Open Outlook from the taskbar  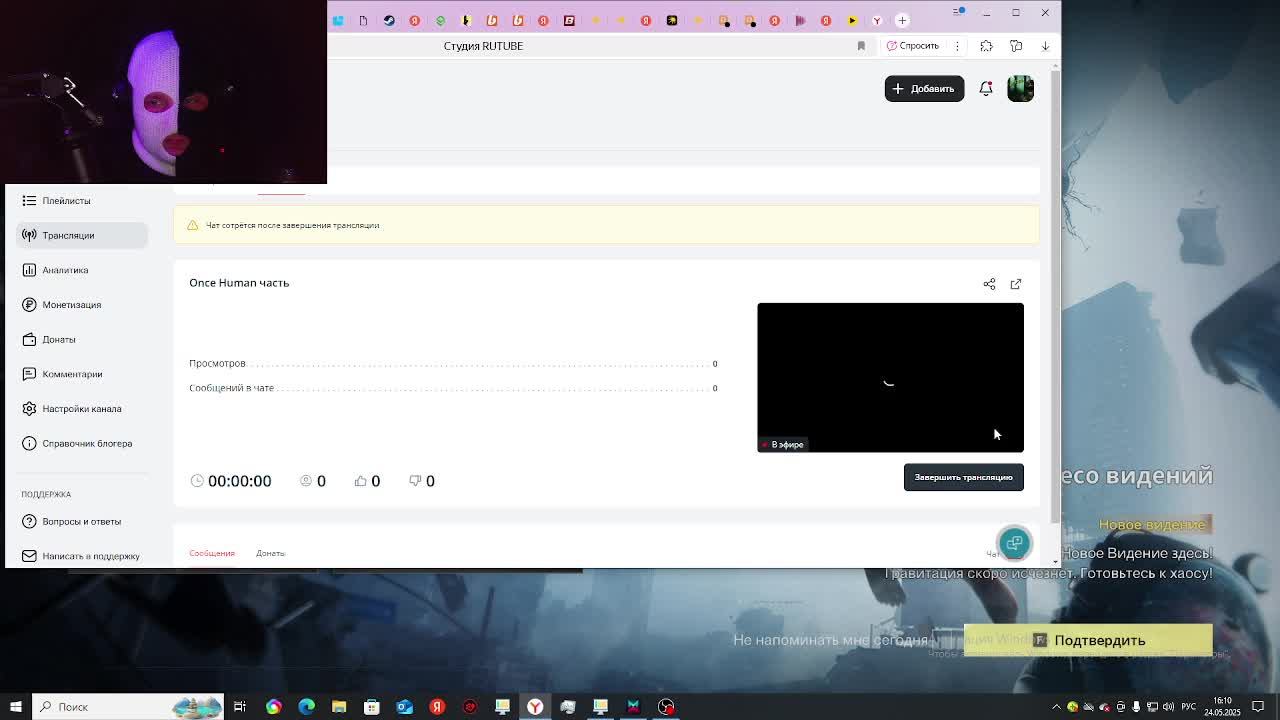pos(404,707)
